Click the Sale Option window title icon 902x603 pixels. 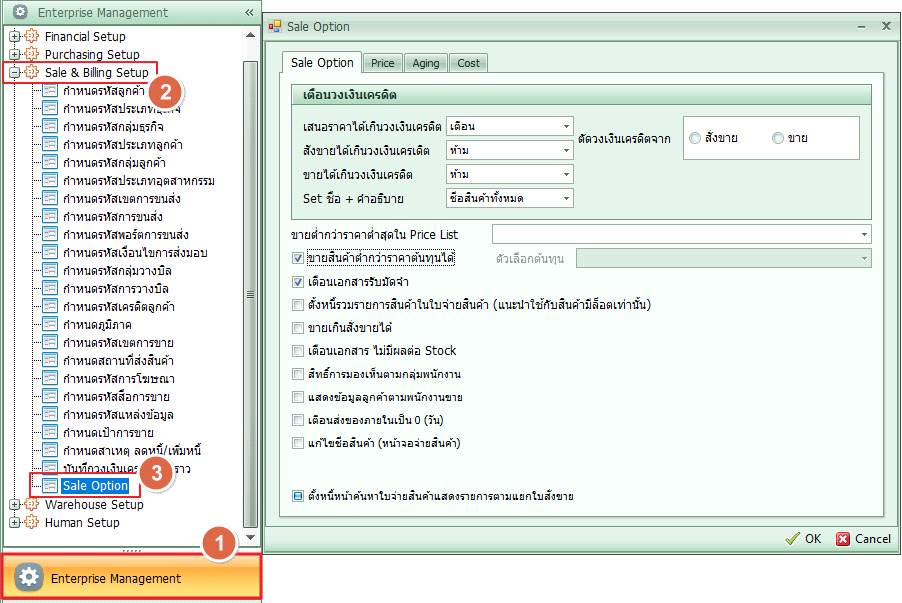[277, 27]
